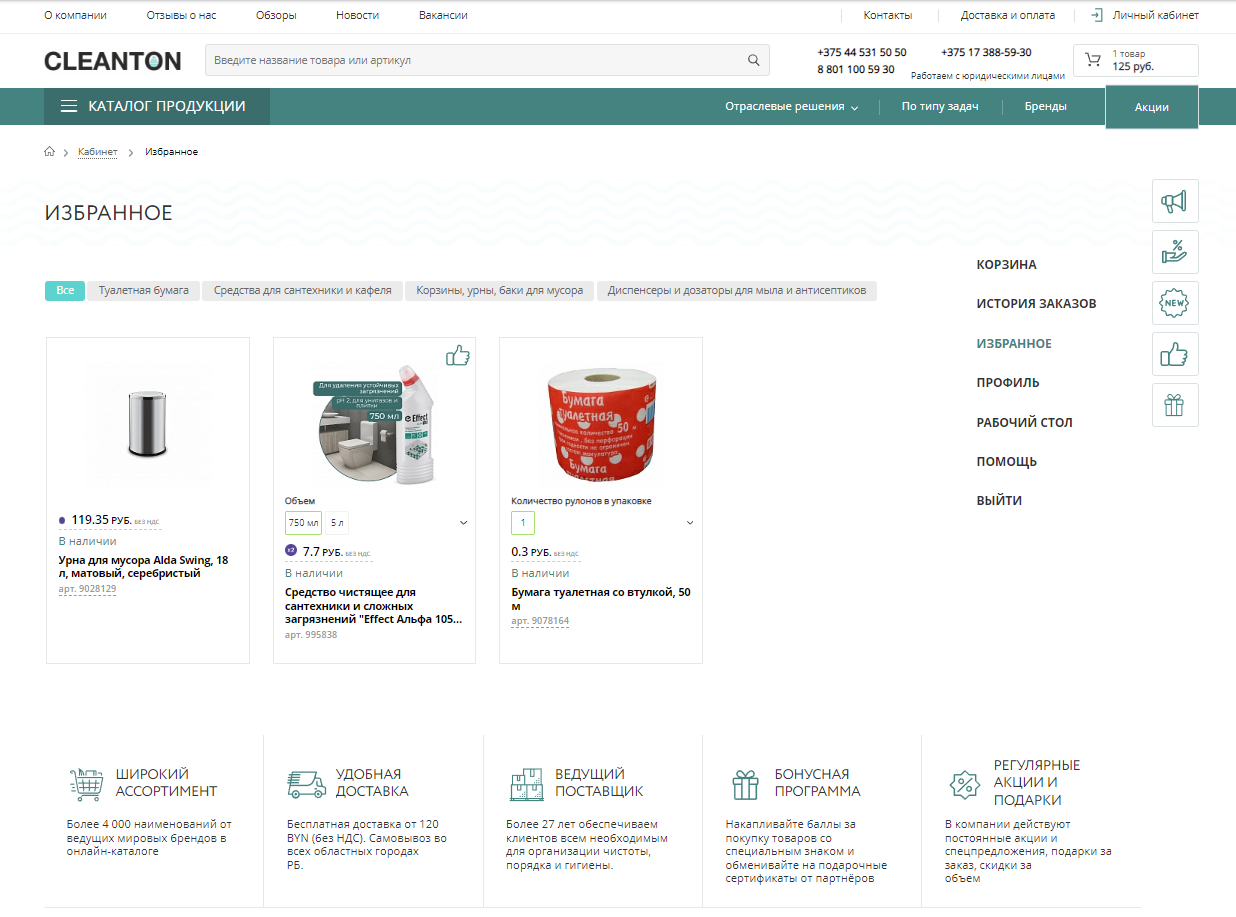Open the shopping cart icon in header

1092,60
